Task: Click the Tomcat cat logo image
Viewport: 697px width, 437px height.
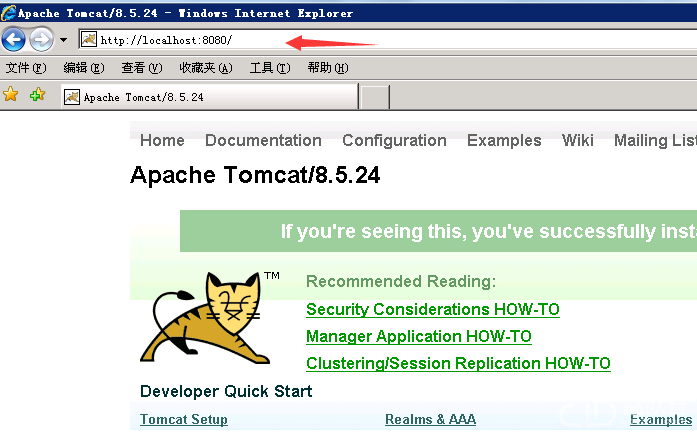Action: (207, 317)
